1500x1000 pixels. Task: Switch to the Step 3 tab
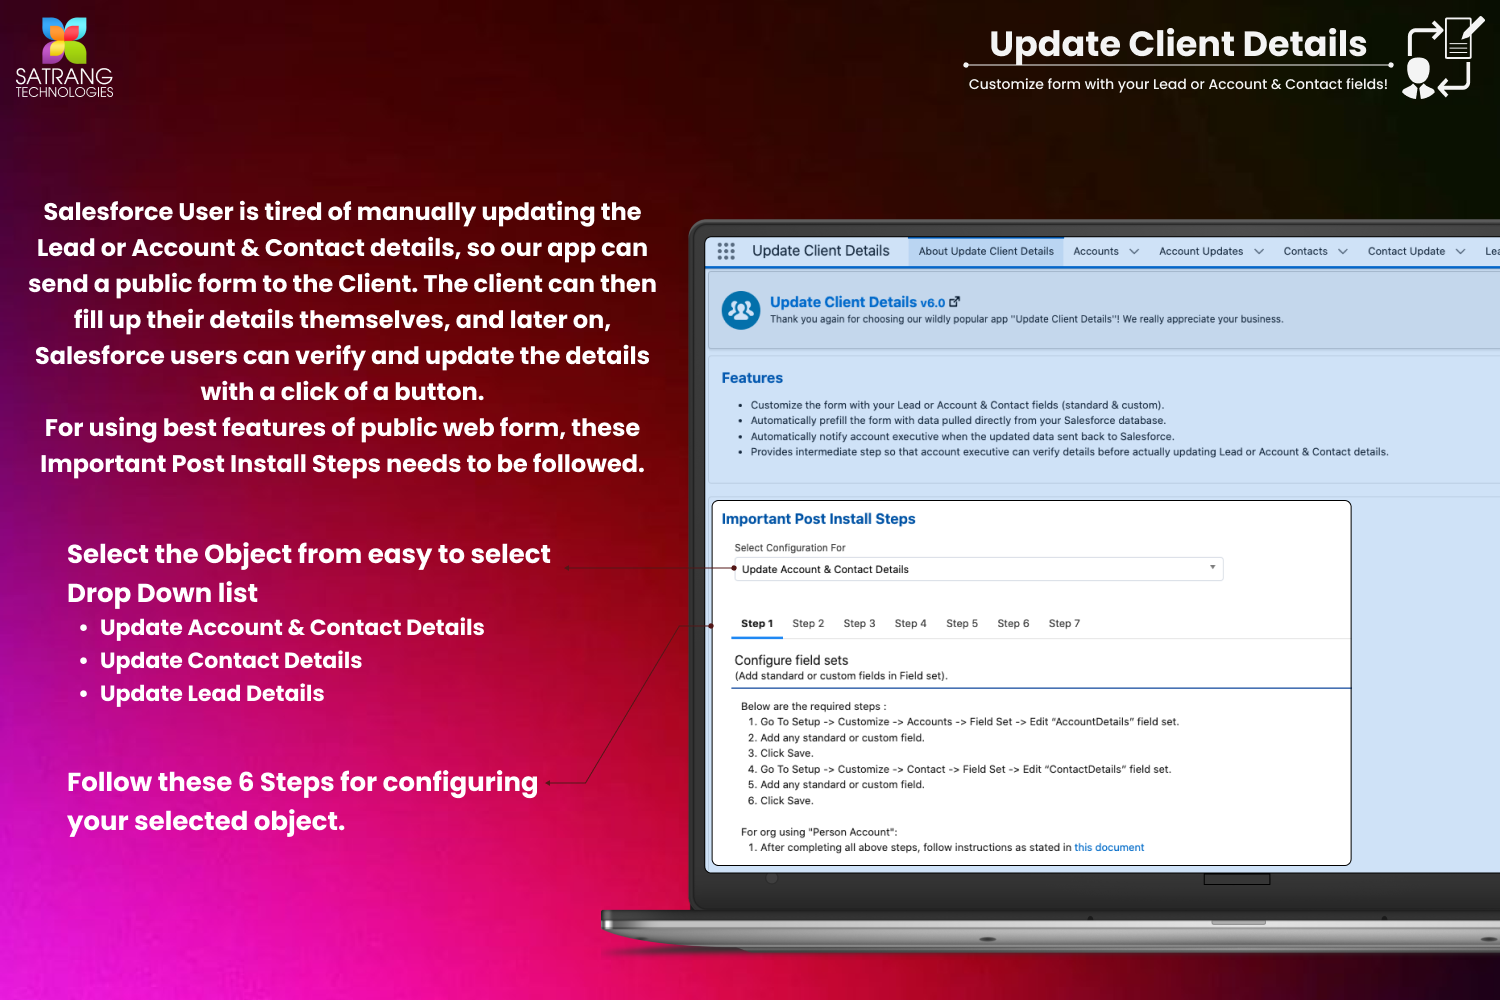coord(859,623)
